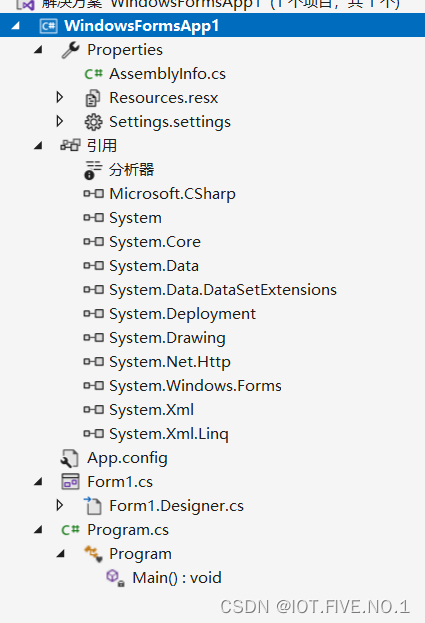Click the C# icon beside AssemblyInfo.cs

(x=94, y=74)
